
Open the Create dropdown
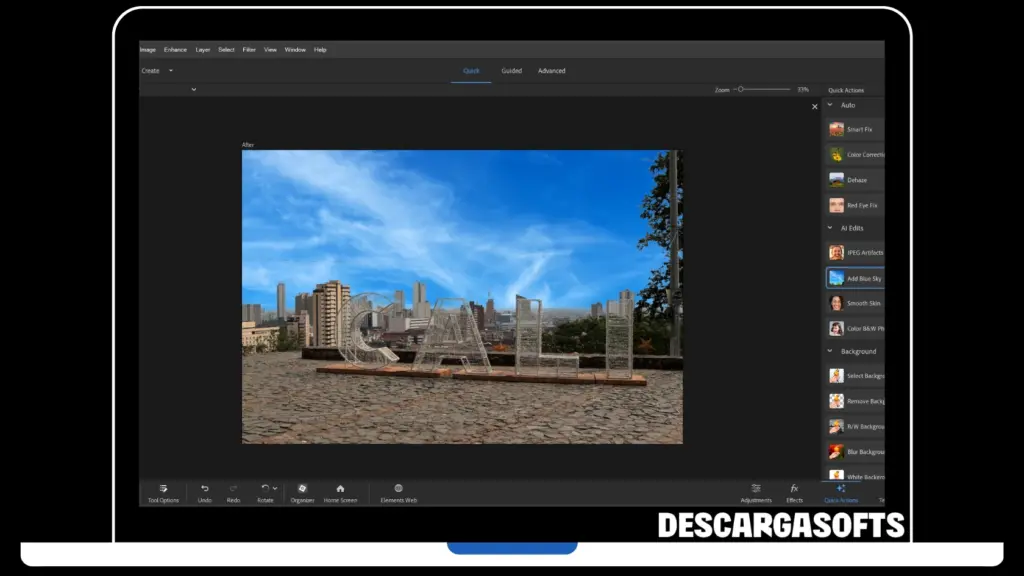(x=156, y=70)
